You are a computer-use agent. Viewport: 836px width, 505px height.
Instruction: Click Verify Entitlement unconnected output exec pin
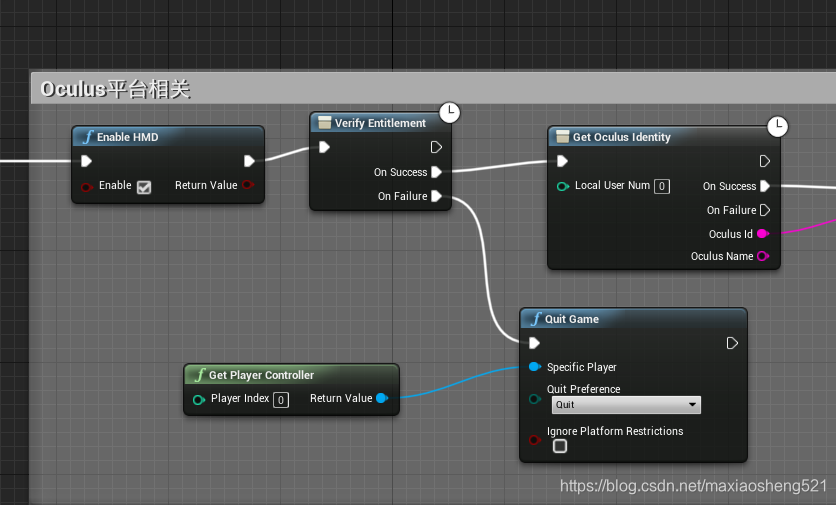(436, 147)
